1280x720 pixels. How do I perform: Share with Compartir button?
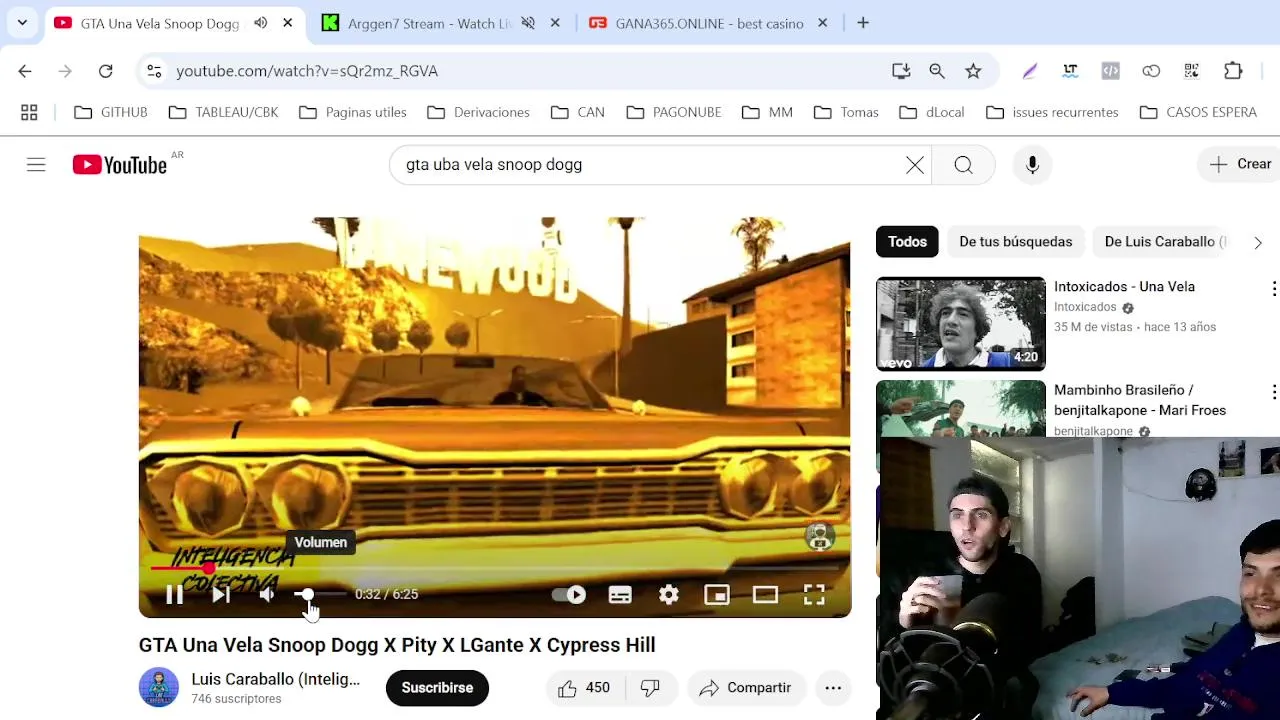click(x=746, y=688)
